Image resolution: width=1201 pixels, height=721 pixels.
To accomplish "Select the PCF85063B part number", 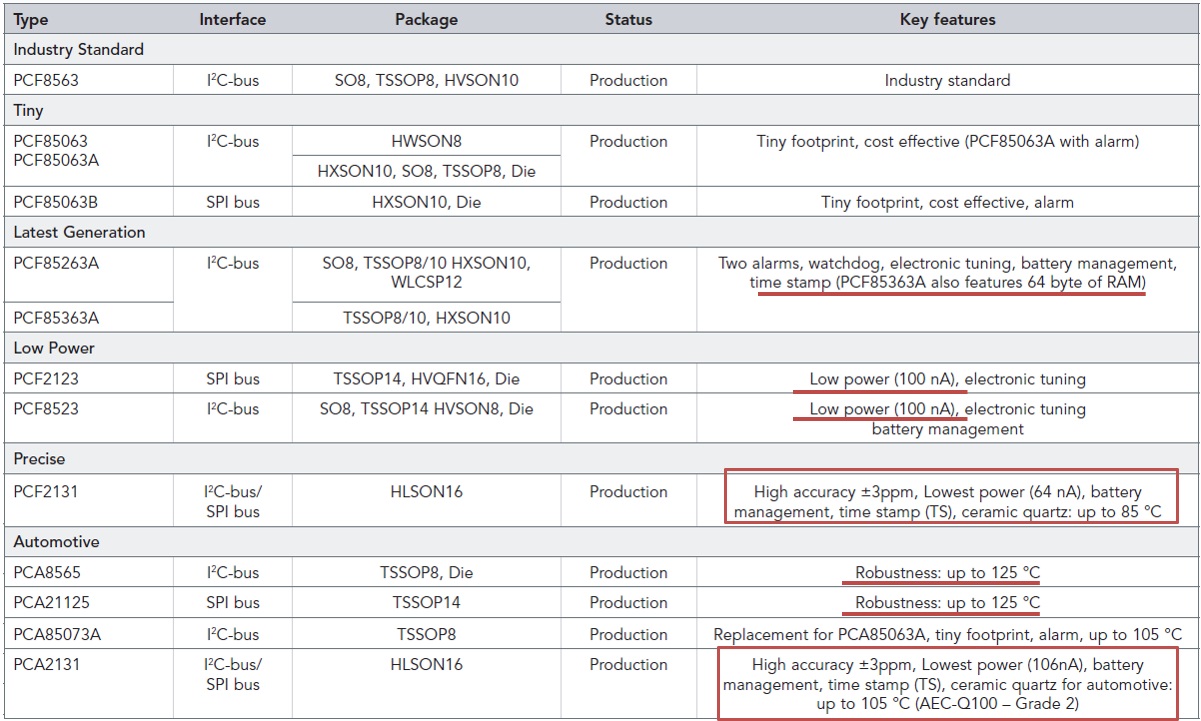I will [x=55, y=202].
